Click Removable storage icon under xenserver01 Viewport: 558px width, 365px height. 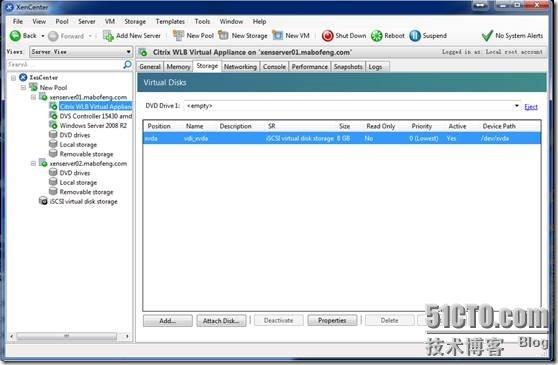pyautogui.click(x=53, y=154)
